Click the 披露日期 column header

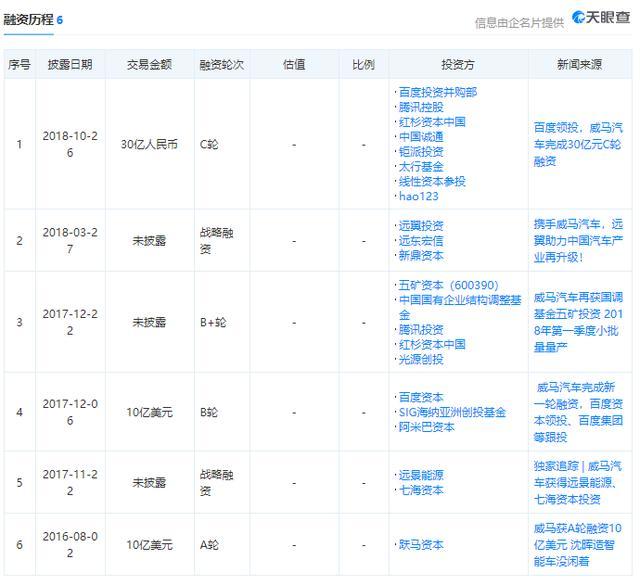pos(70,65)
